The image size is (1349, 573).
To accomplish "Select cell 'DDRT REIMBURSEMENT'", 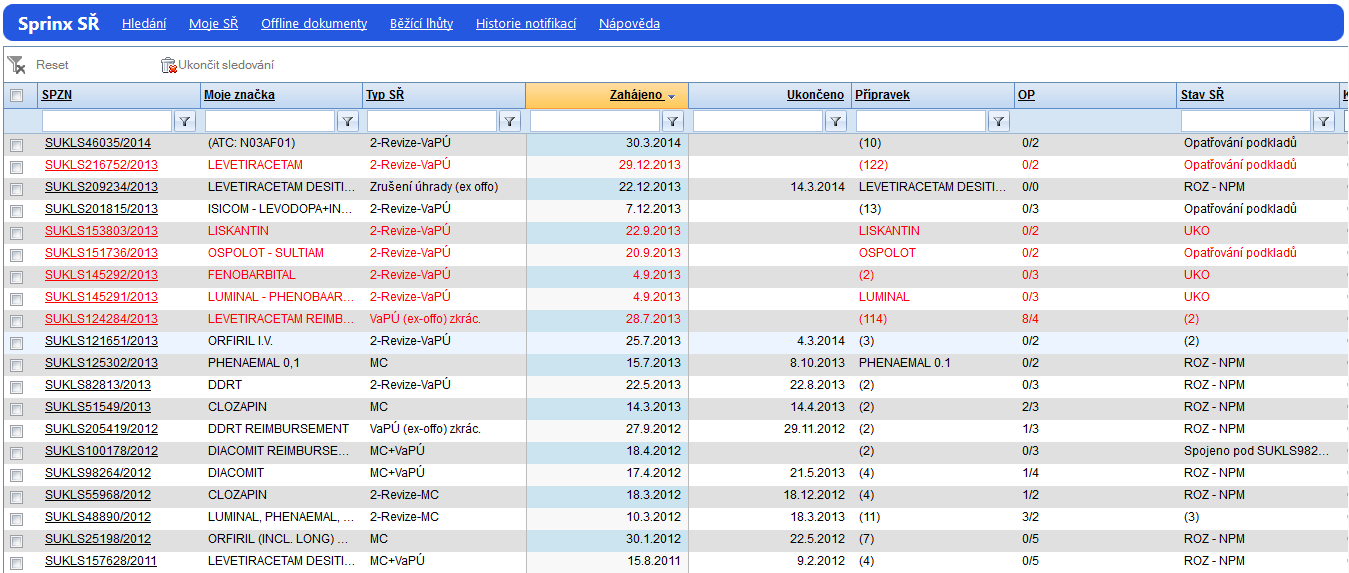I will [278, 429].
